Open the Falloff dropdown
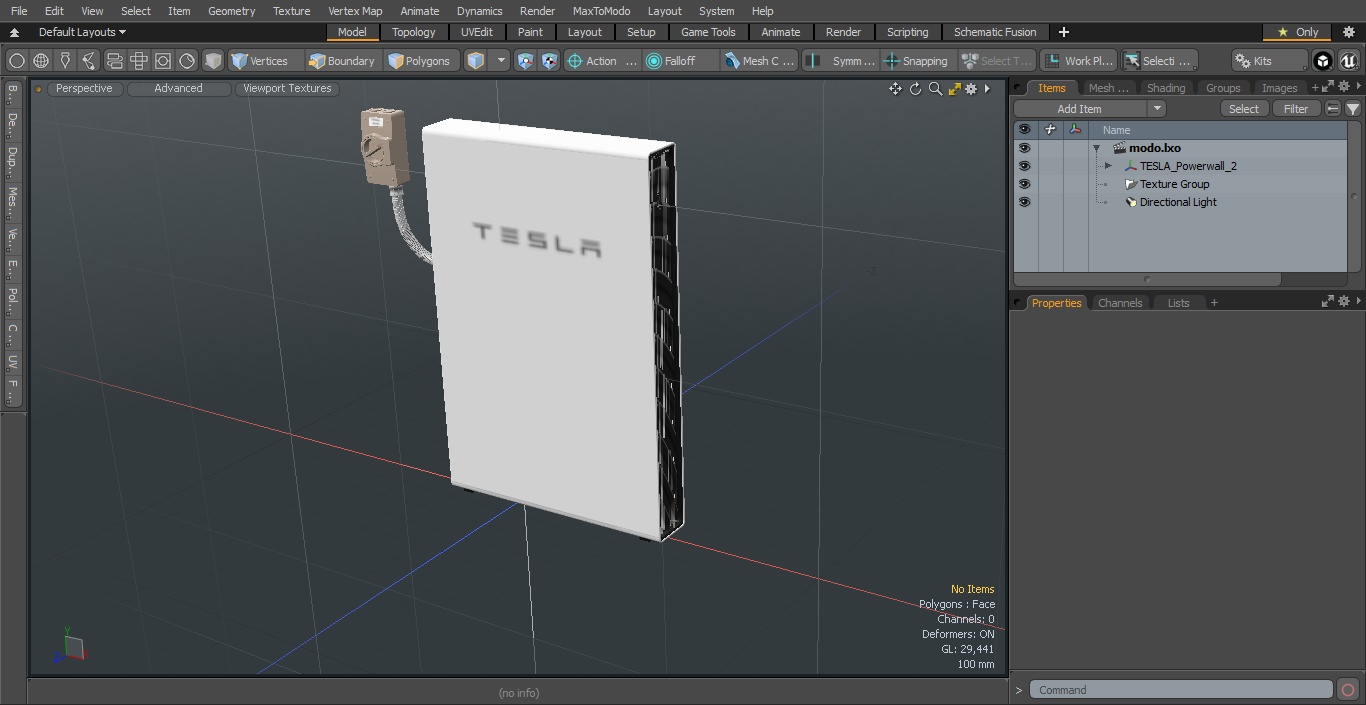 click(681, 61)
